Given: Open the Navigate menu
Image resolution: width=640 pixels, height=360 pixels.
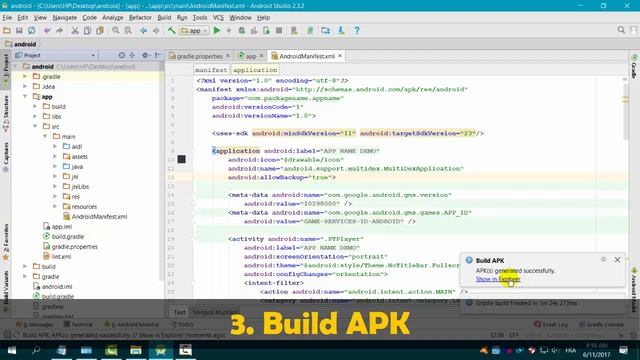Looking at the screenshot, I should coord(64,18).
